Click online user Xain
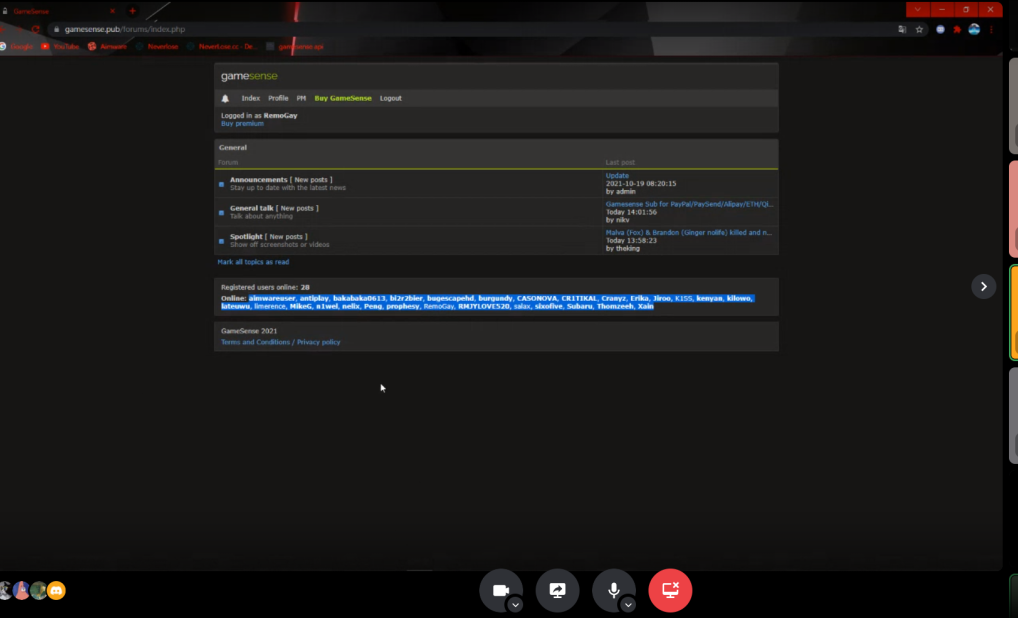The image size is (1018, 618). [x=645, y=306]
